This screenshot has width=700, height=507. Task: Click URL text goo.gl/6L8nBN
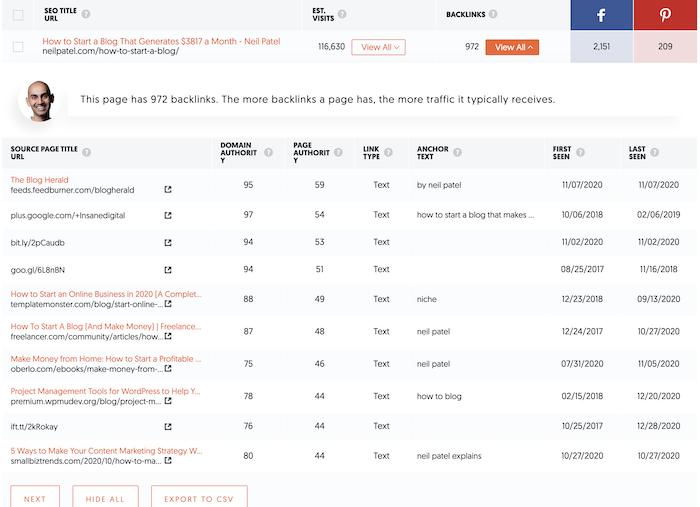tap(38, 270)
